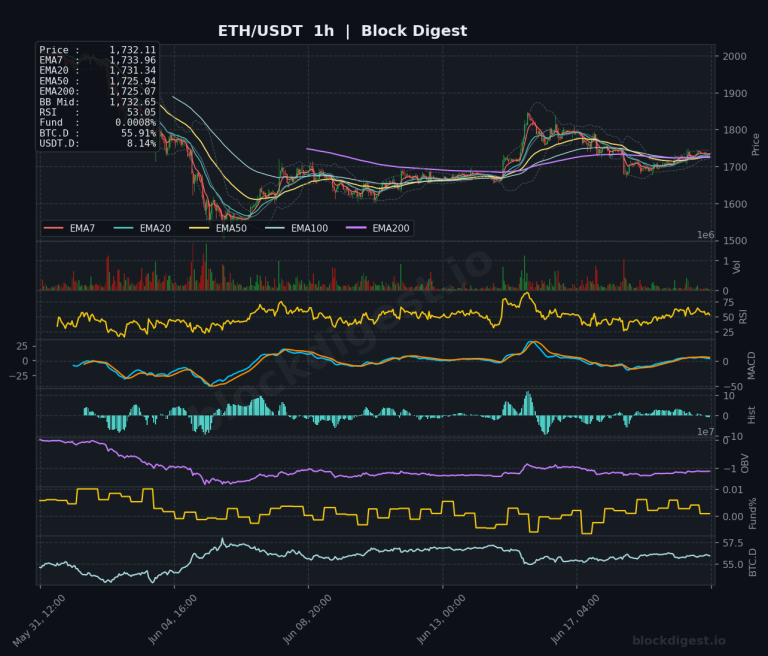The width and height of the screenshot is (768, 656).
Task: Click the Jun 08, 20:00 date label
Action: pos(307,619)
